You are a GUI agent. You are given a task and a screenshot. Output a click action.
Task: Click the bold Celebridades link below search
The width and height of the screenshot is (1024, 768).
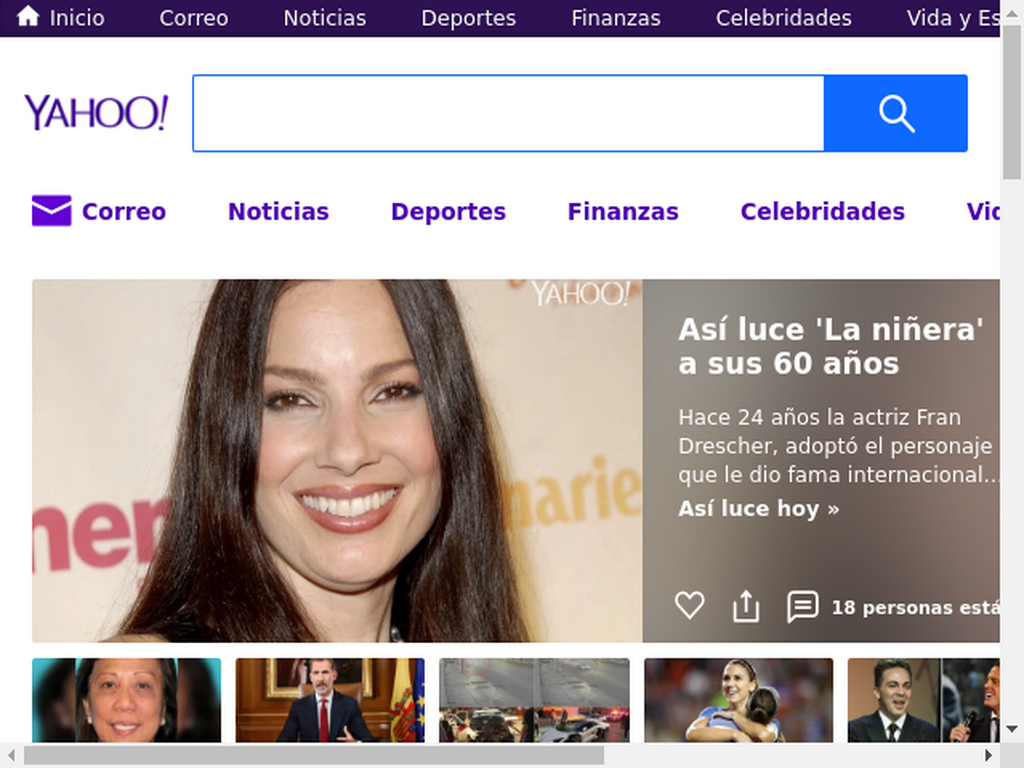[x=822, y=212]
